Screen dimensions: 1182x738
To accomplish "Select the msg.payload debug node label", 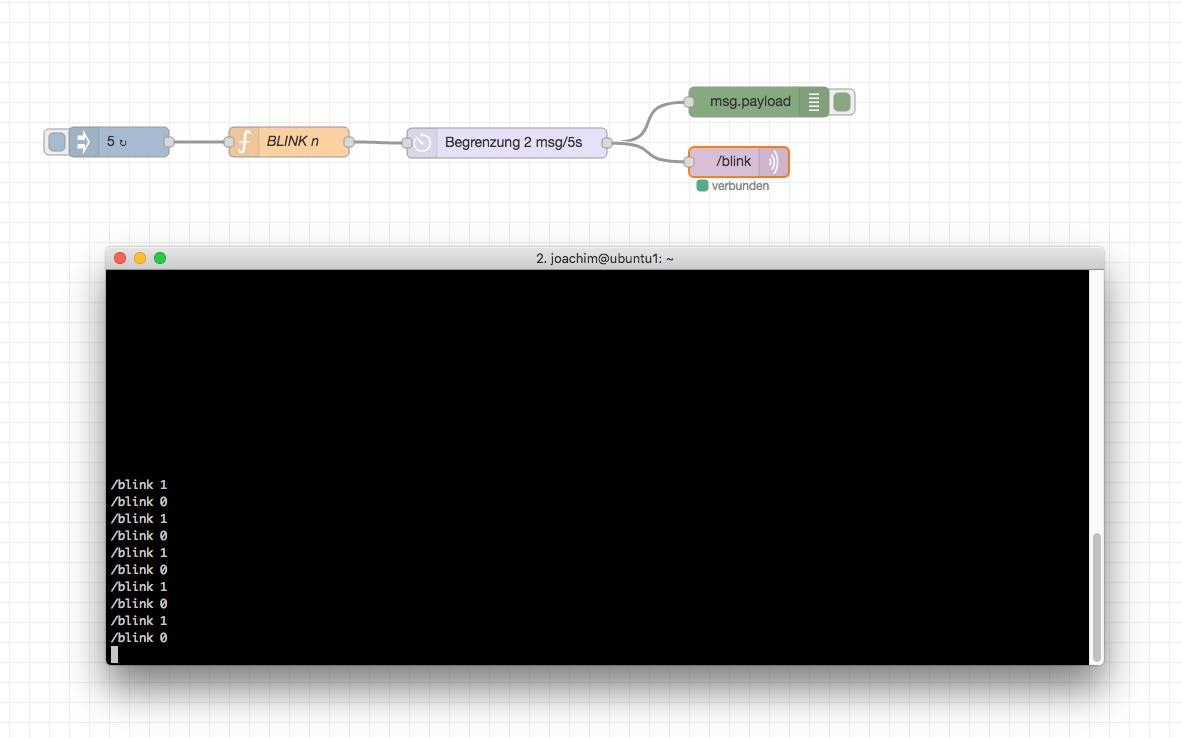I will pyautogui.click(x=749, y=102).
